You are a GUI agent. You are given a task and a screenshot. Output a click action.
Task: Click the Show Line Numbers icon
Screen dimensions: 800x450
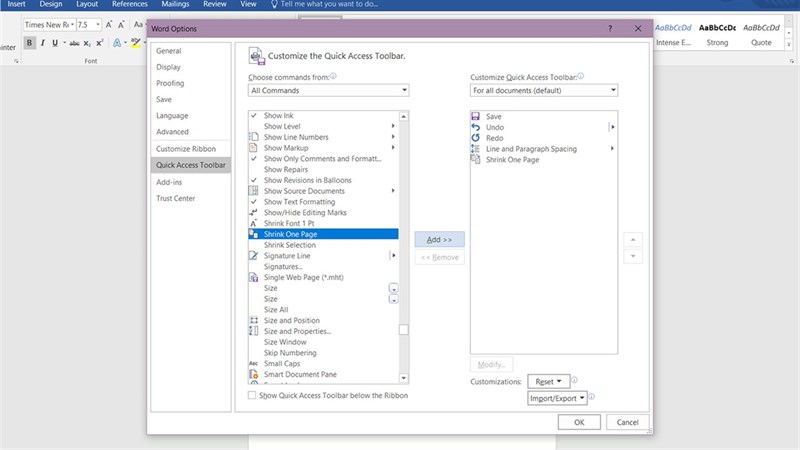click(254, 137)
